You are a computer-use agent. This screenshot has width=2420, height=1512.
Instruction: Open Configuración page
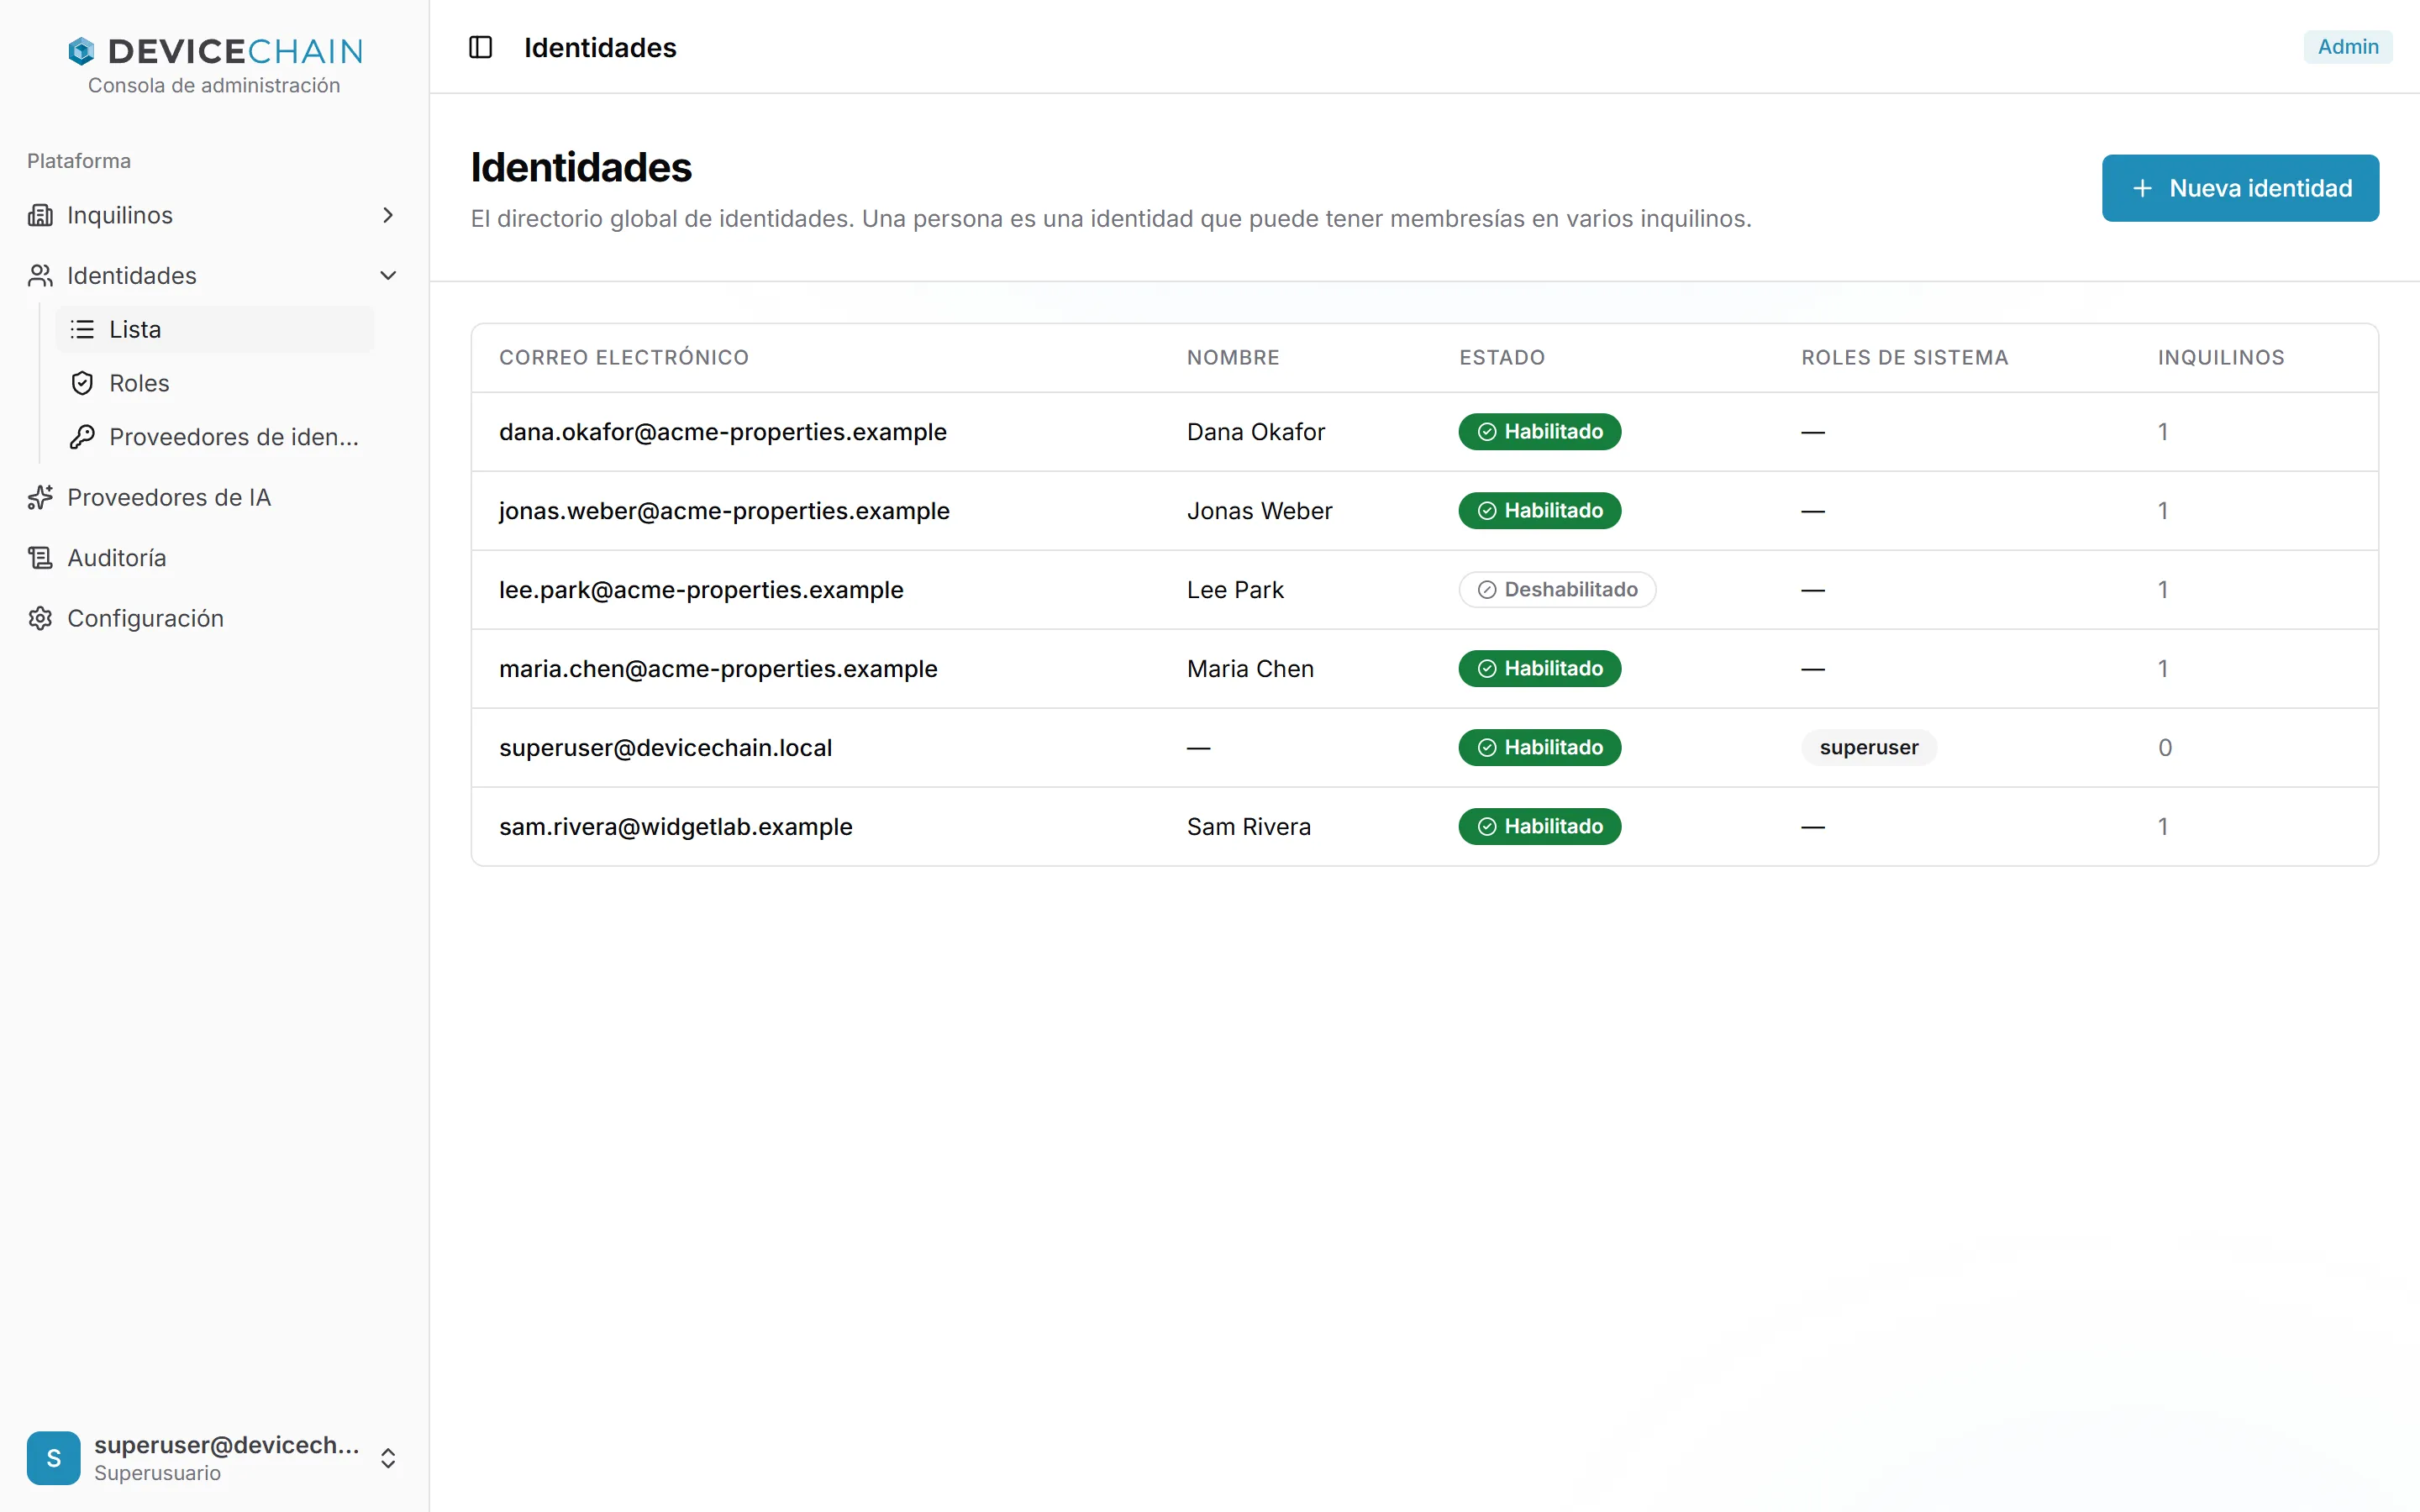click(x=214, y=618)
